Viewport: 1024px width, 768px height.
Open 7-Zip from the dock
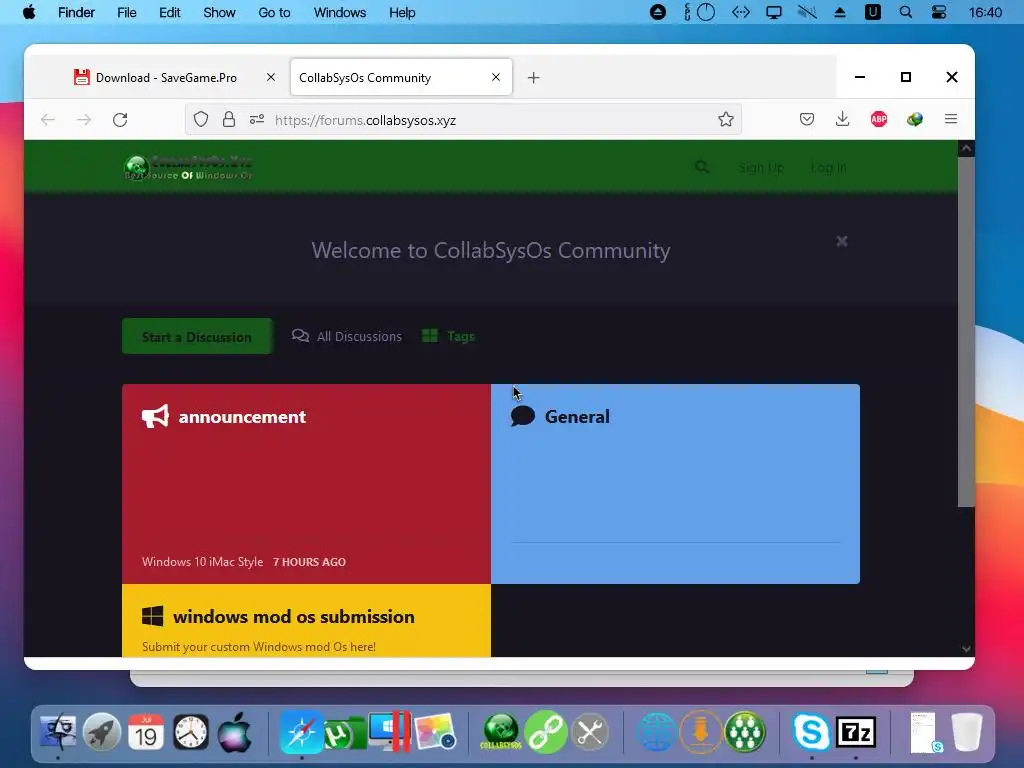(856, 732)
